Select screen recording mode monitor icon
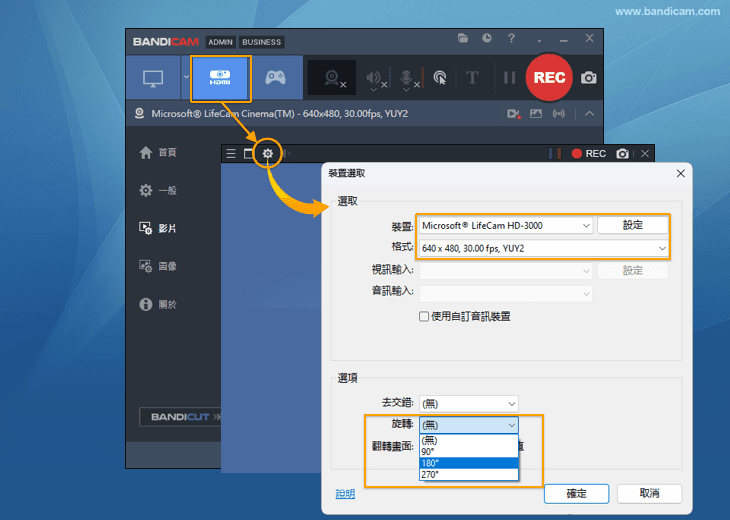Image resolution: width=730 pixels, height=520 pixels. pyautogui.click(x=153, y=78)
